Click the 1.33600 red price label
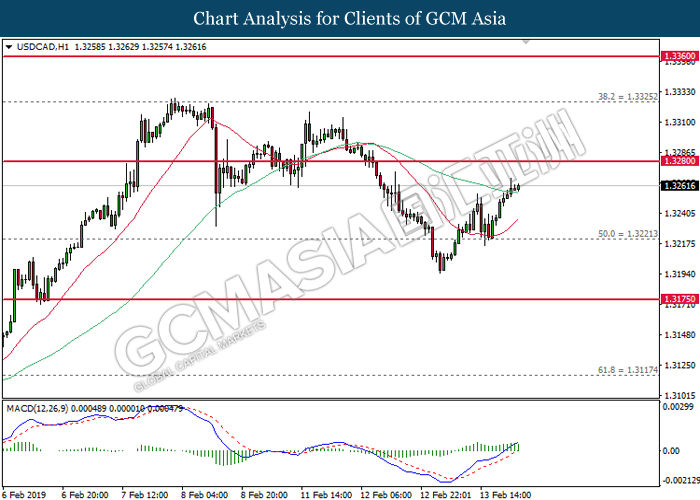 pyautogui.click(x=679, y=56)
